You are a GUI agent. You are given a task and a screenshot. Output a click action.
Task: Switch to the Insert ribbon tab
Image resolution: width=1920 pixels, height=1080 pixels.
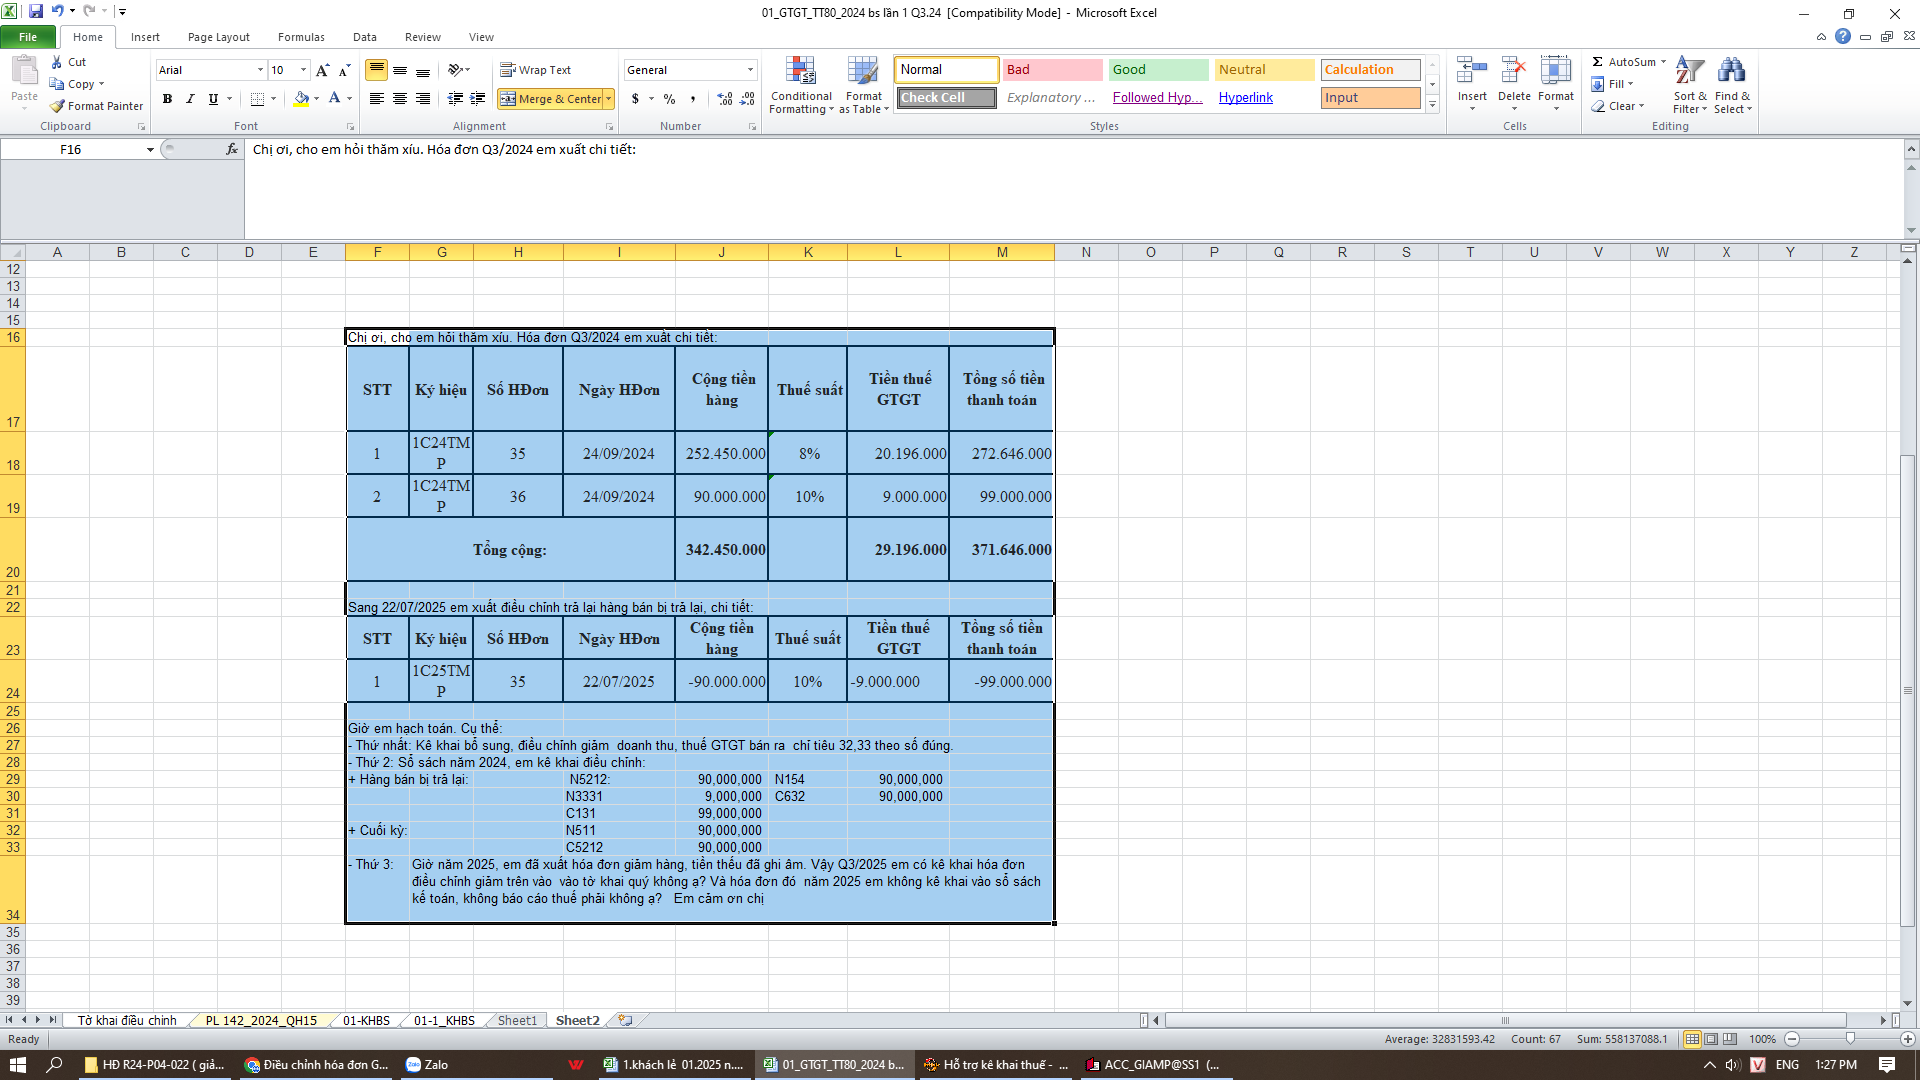145,37
